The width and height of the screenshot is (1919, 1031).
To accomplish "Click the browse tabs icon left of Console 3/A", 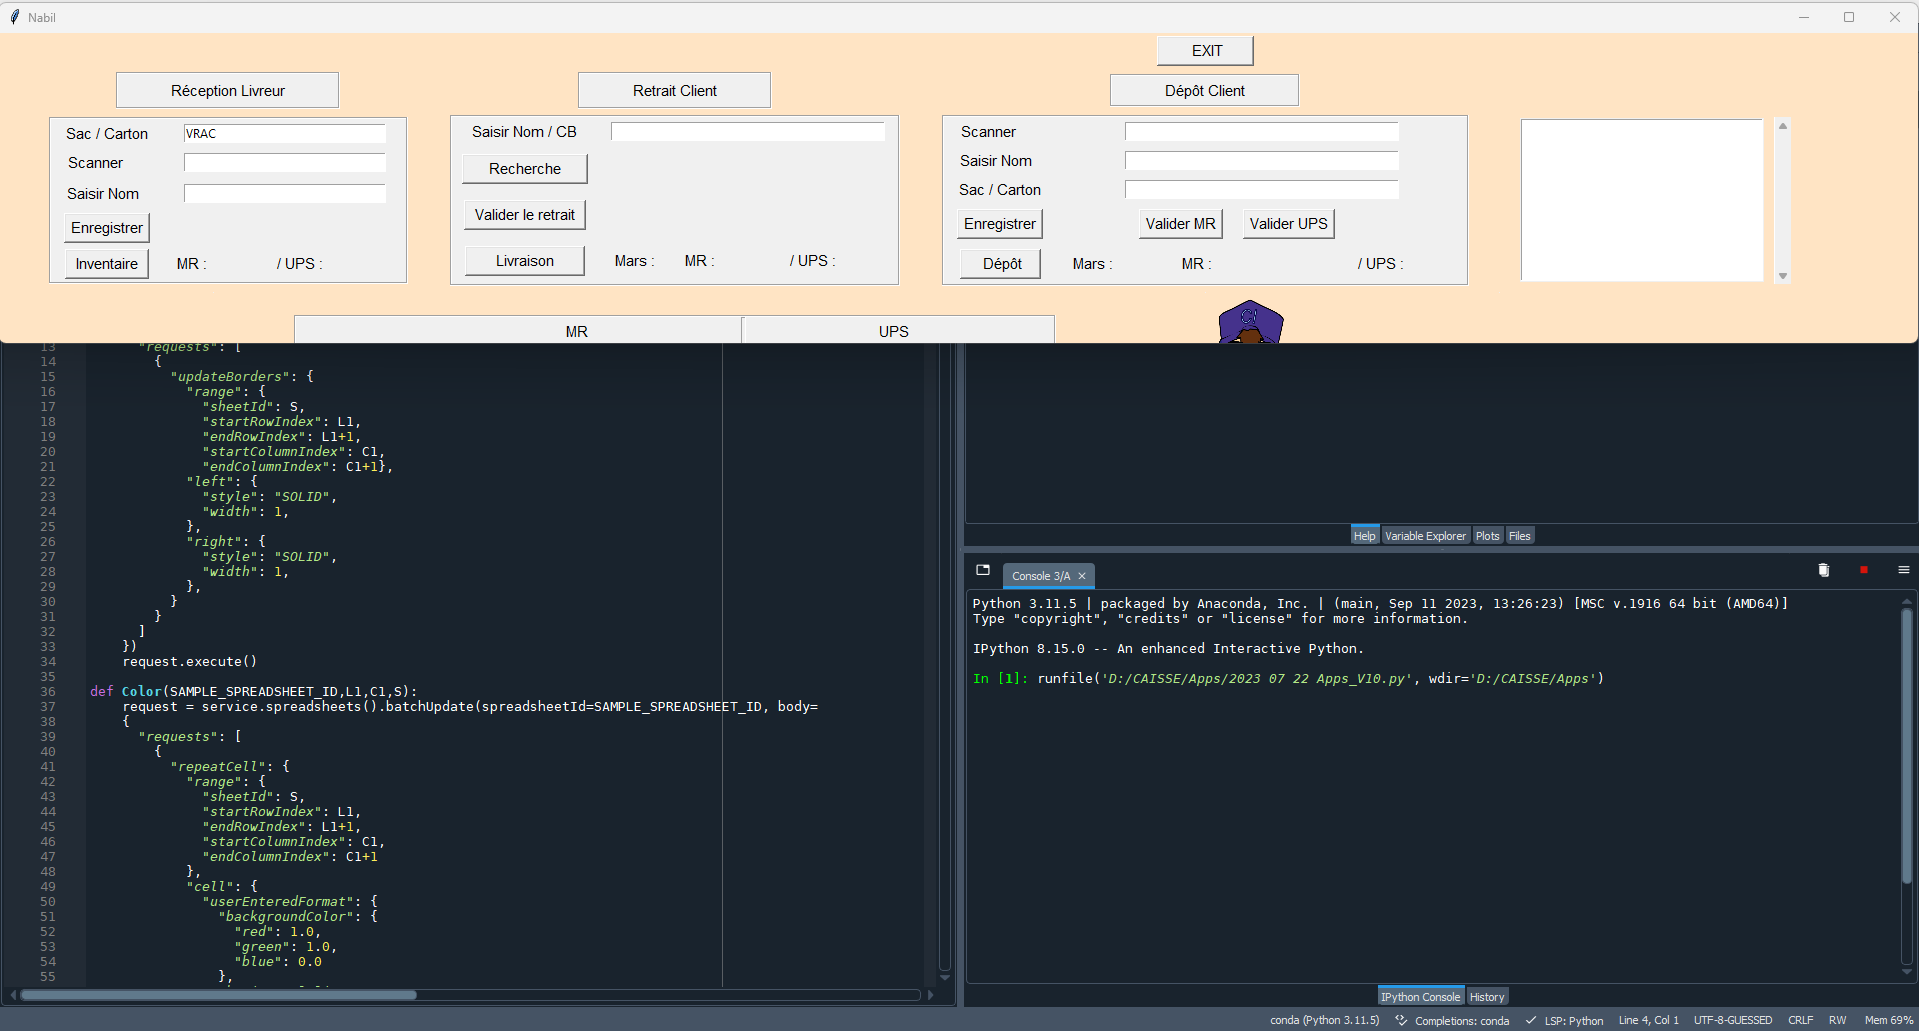I will tap(983, 570).
